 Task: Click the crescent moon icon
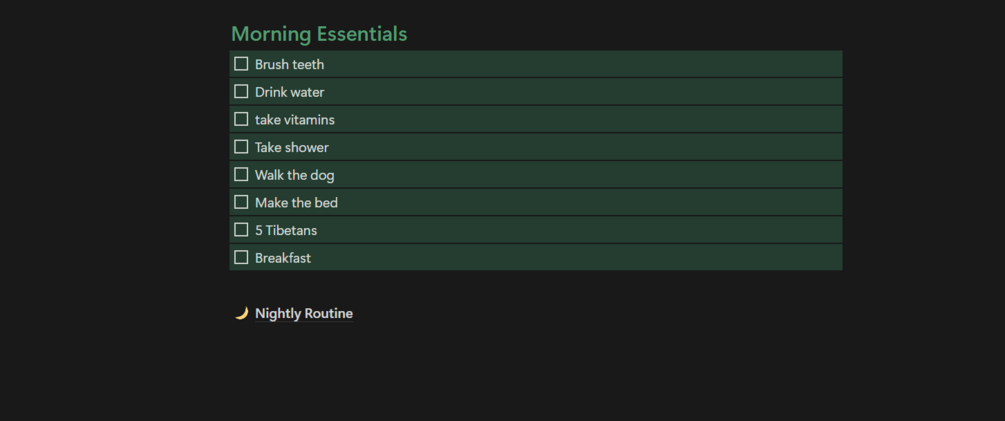(x=241, y=314)
